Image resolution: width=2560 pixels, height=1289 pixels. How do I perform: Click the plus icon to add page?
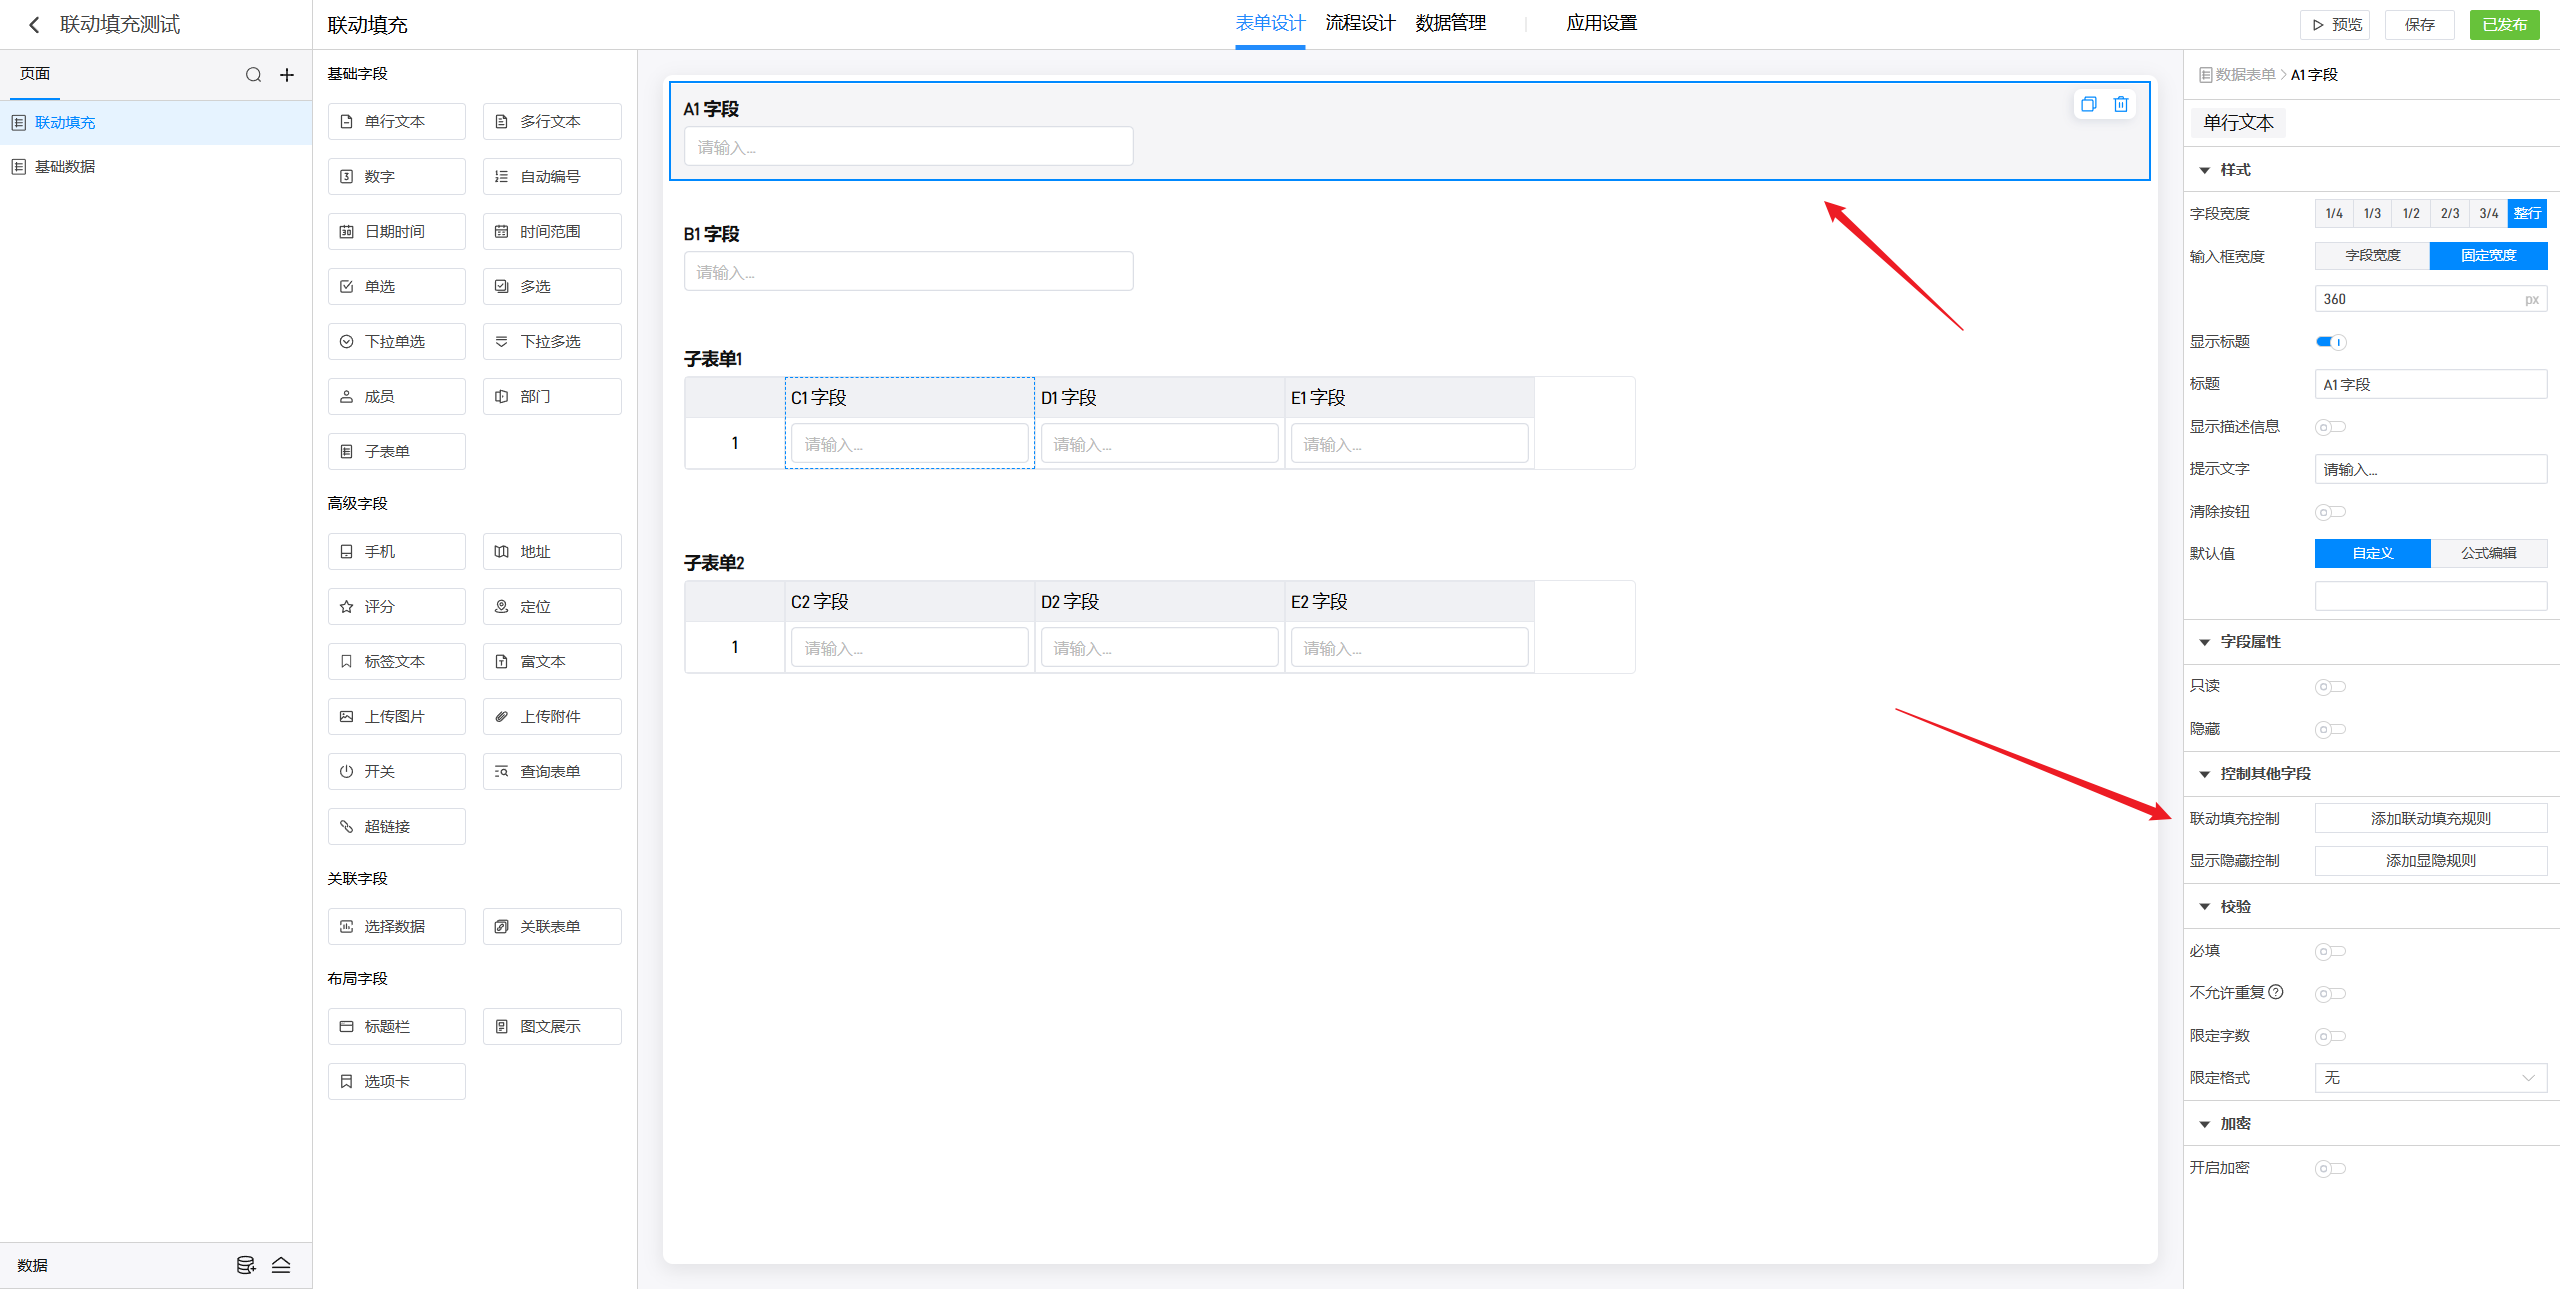(x=287, y=75)
